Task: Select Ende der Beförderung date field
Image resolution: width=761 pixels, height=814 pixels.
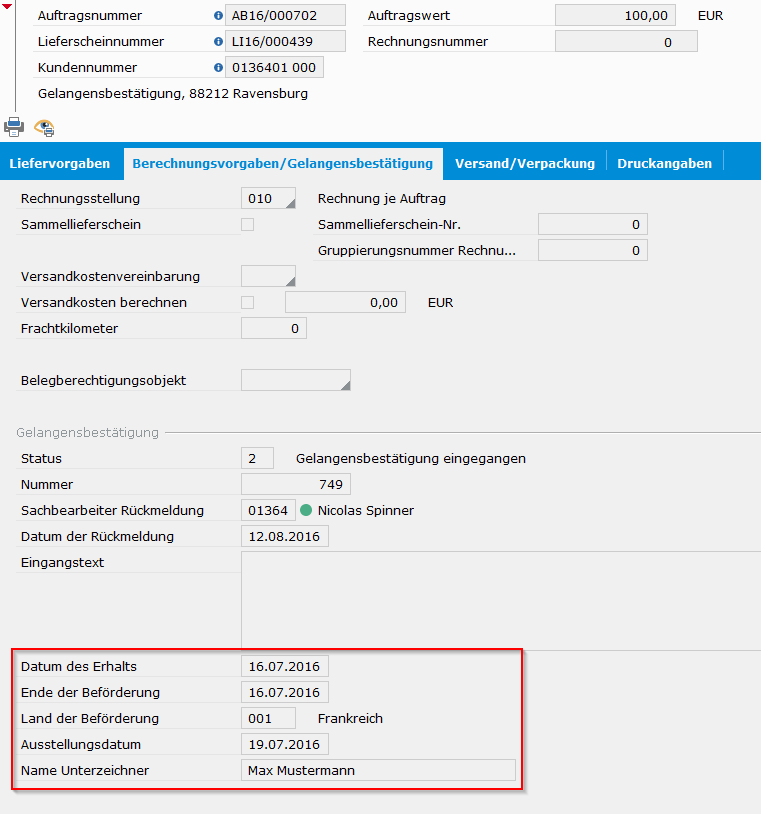Action: (x=284, y=692)
